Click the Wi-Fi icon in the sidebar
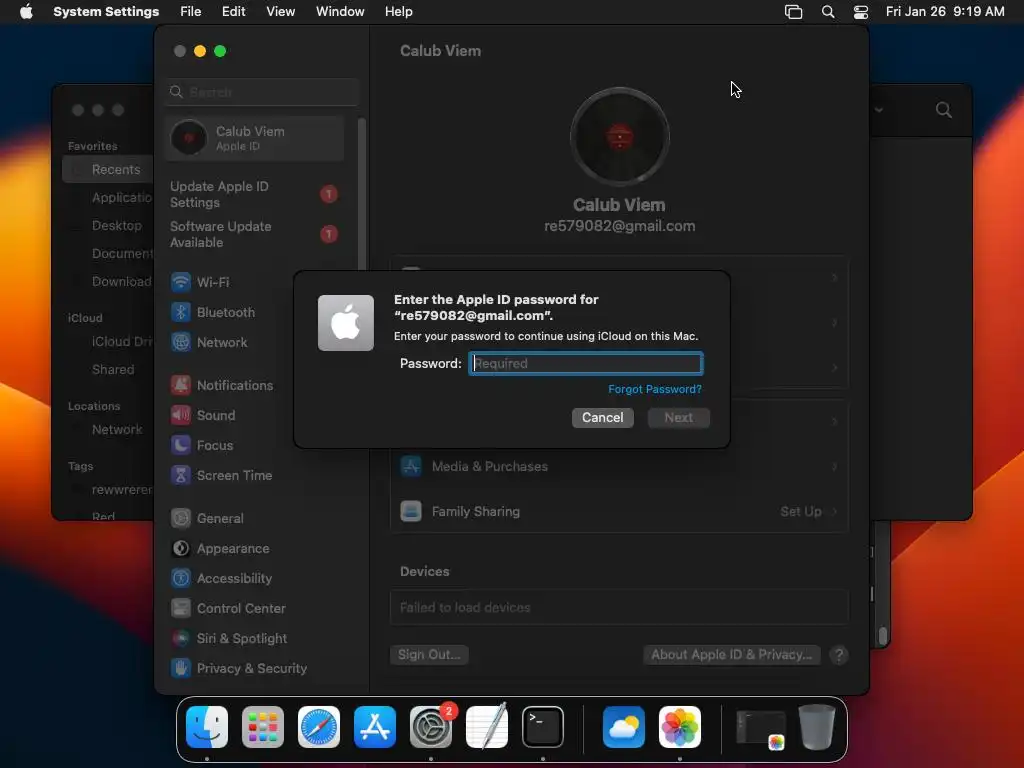Image resolution: width=1024 pixels, height=768 pixels. 181,282
